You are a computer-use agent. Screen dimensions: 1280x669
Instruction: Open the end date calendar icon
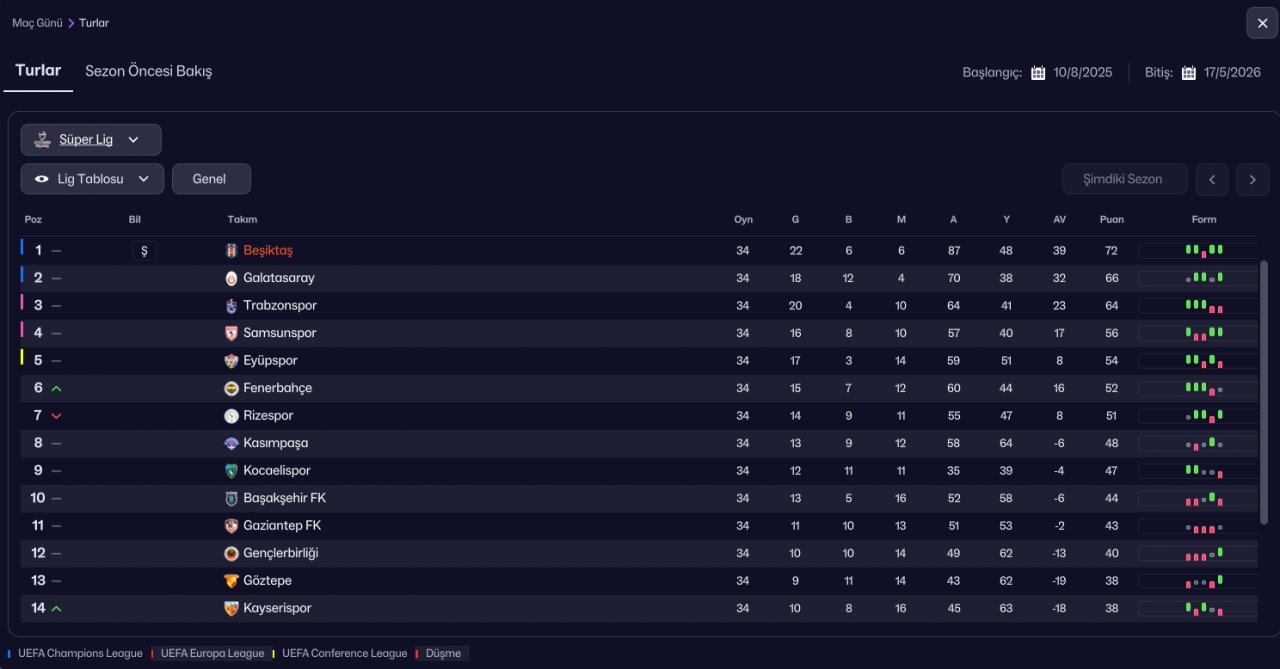(x=1189, y=73)
